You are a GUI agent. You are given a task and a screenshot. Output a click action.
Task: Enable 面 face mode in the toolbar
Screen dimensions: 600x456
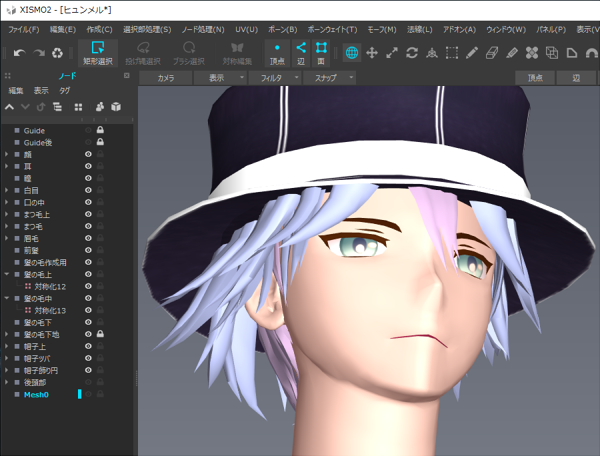click(x=321, y=53)
